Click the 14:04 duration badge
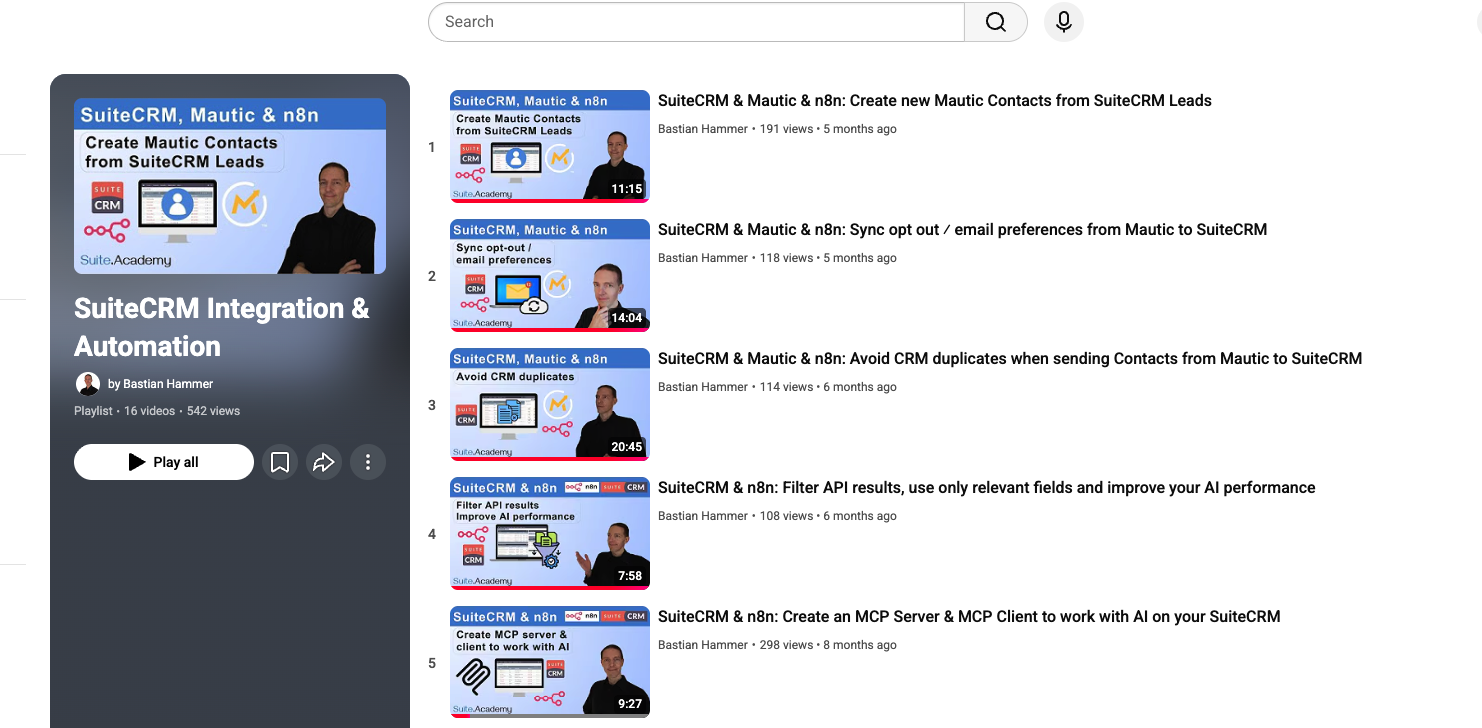The height and width of the screenshot is (728, 1482). click(x=627, y=318)
